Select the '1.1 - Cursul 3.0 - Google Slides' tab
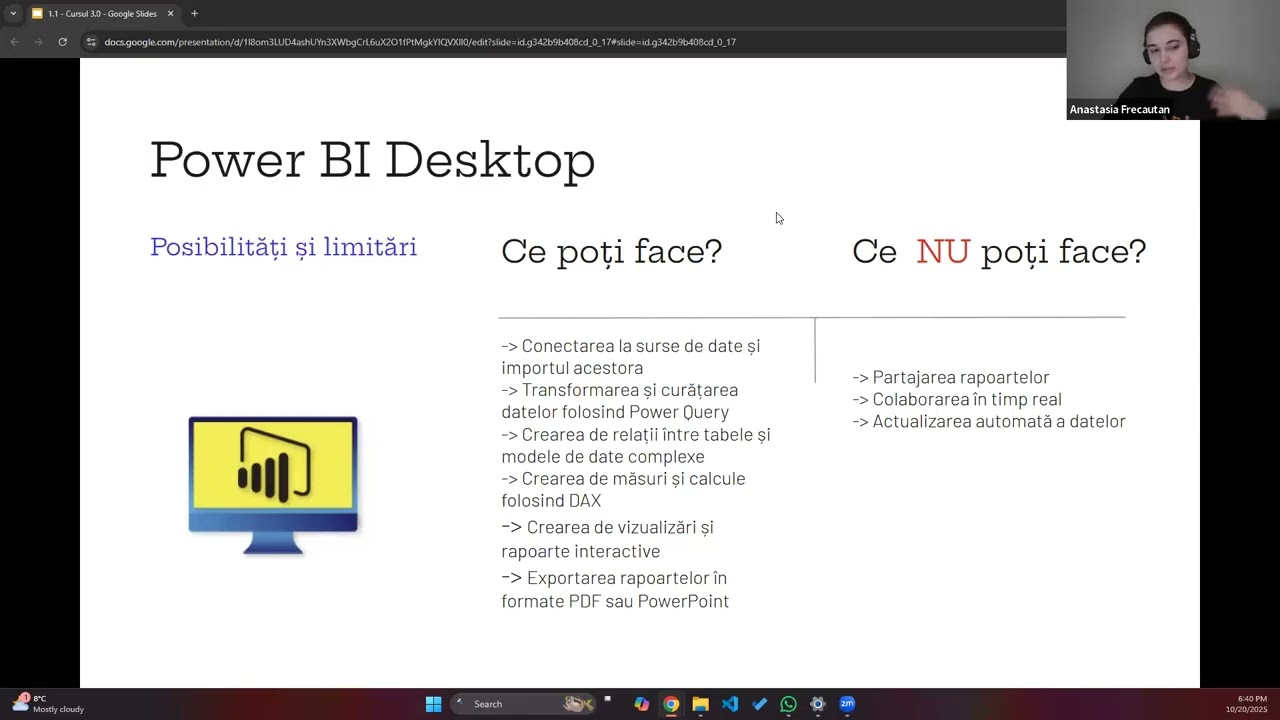This screenshot has width=1280, height=720. pyautogui.click(x=102, y=14)
